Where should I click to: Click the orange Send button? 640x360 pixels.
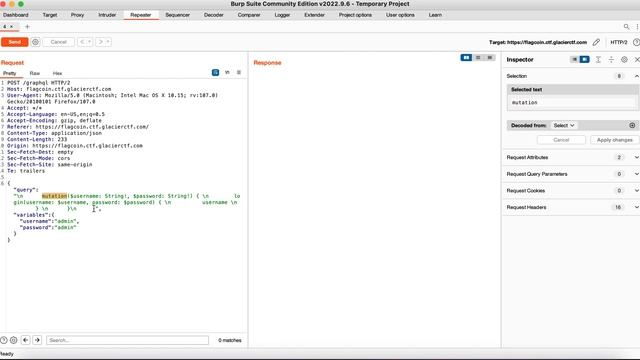pyautogui.click(x=14, y=42)
